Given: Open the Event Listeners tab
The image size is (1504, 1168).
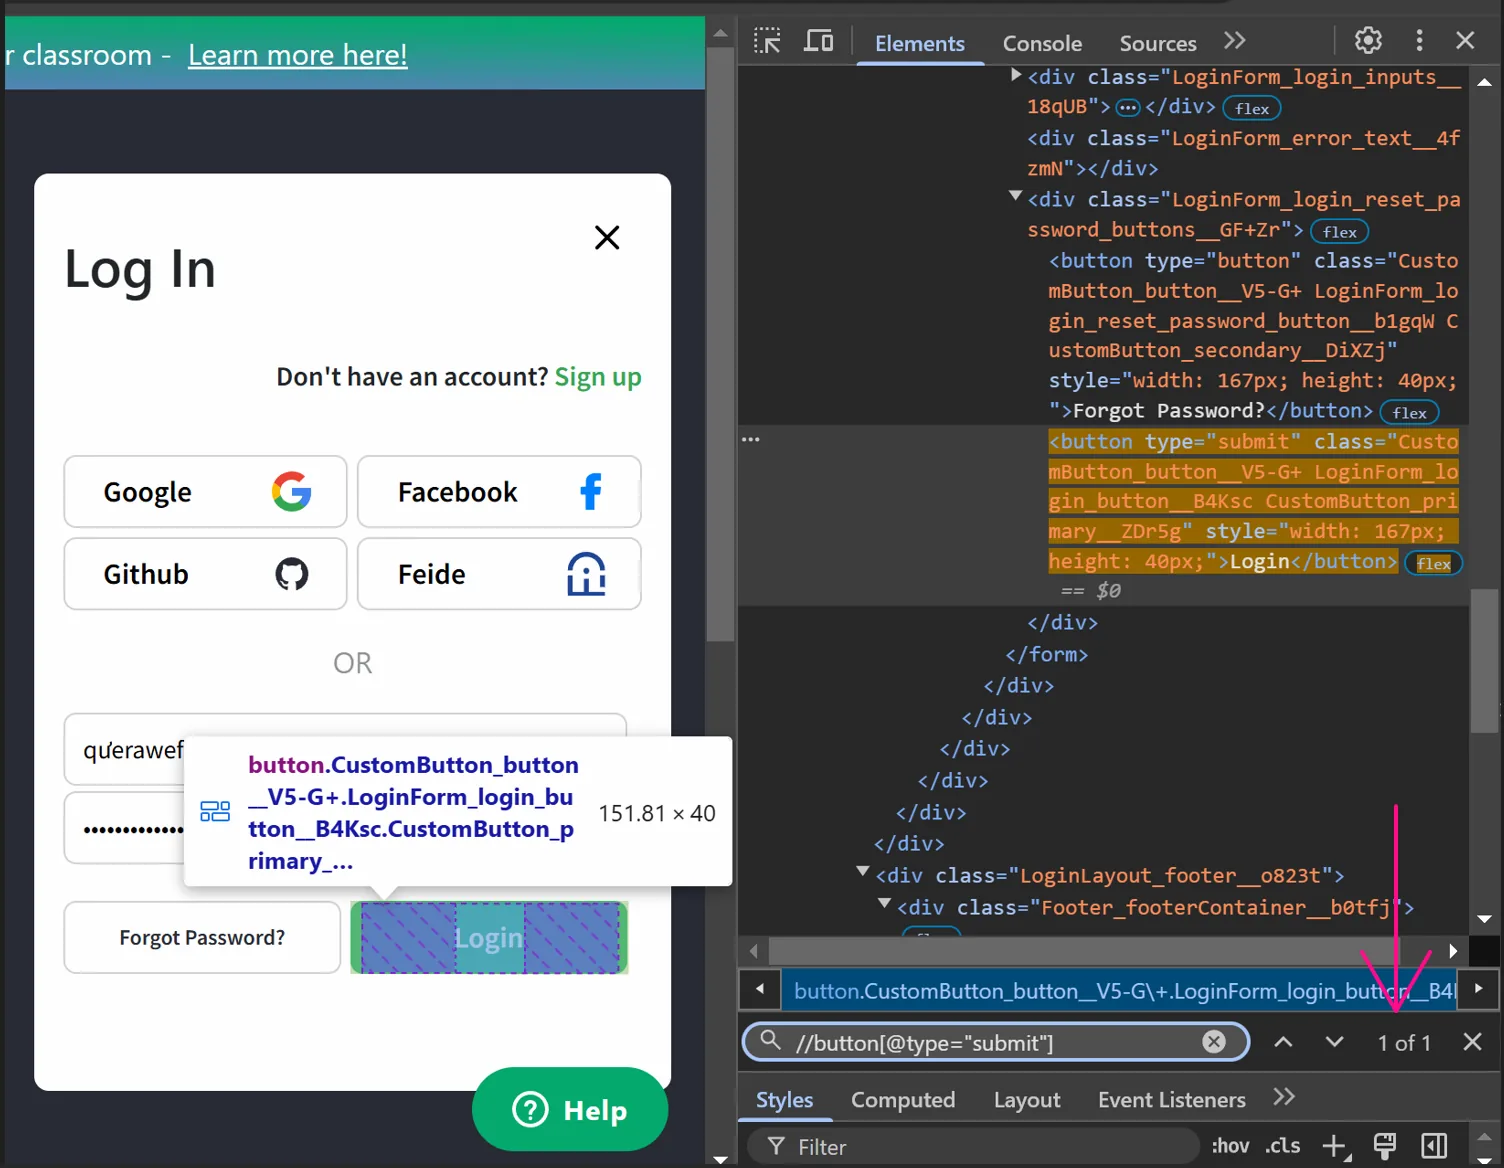Looking at the screenshot, I should [1171, 1099].
